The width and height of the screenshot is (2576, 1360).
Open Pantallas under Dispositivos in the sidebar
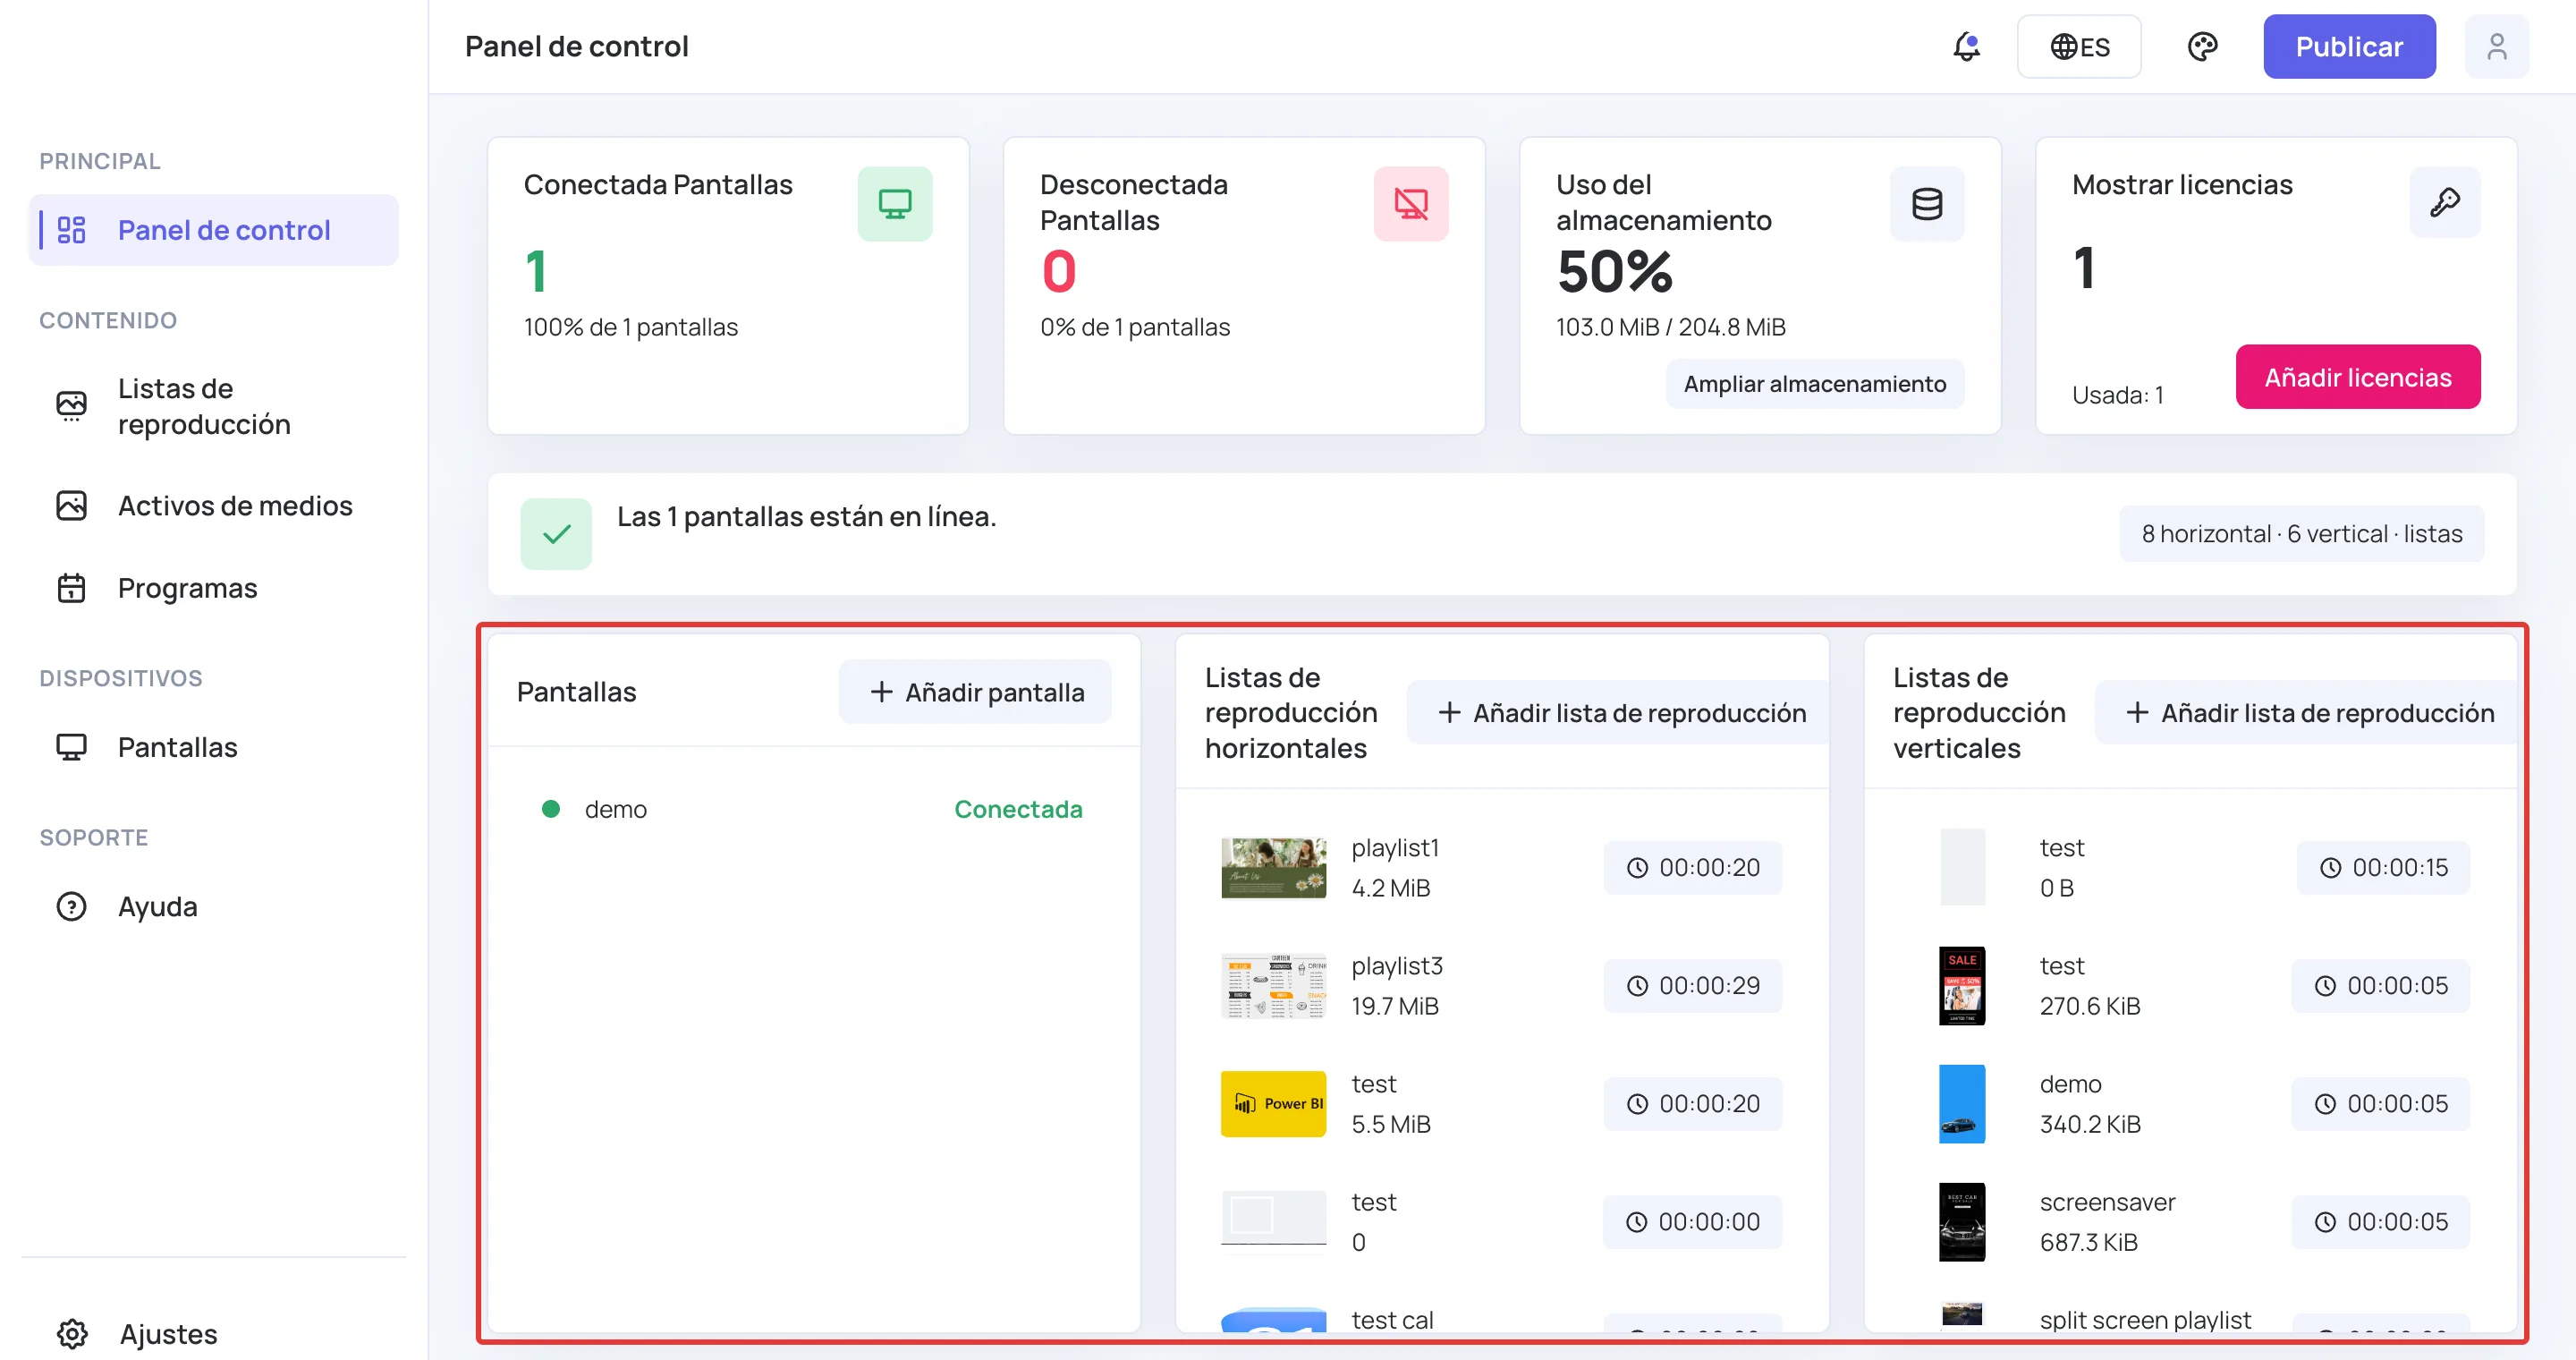point(214,747)
